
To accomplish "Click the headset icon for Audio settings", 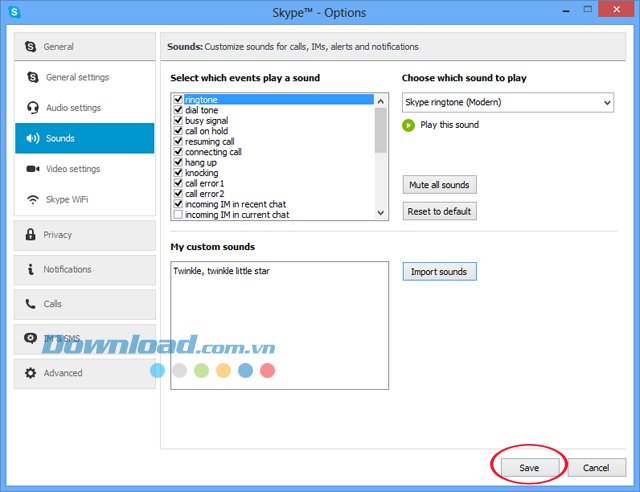I will (x=33, y=107).
